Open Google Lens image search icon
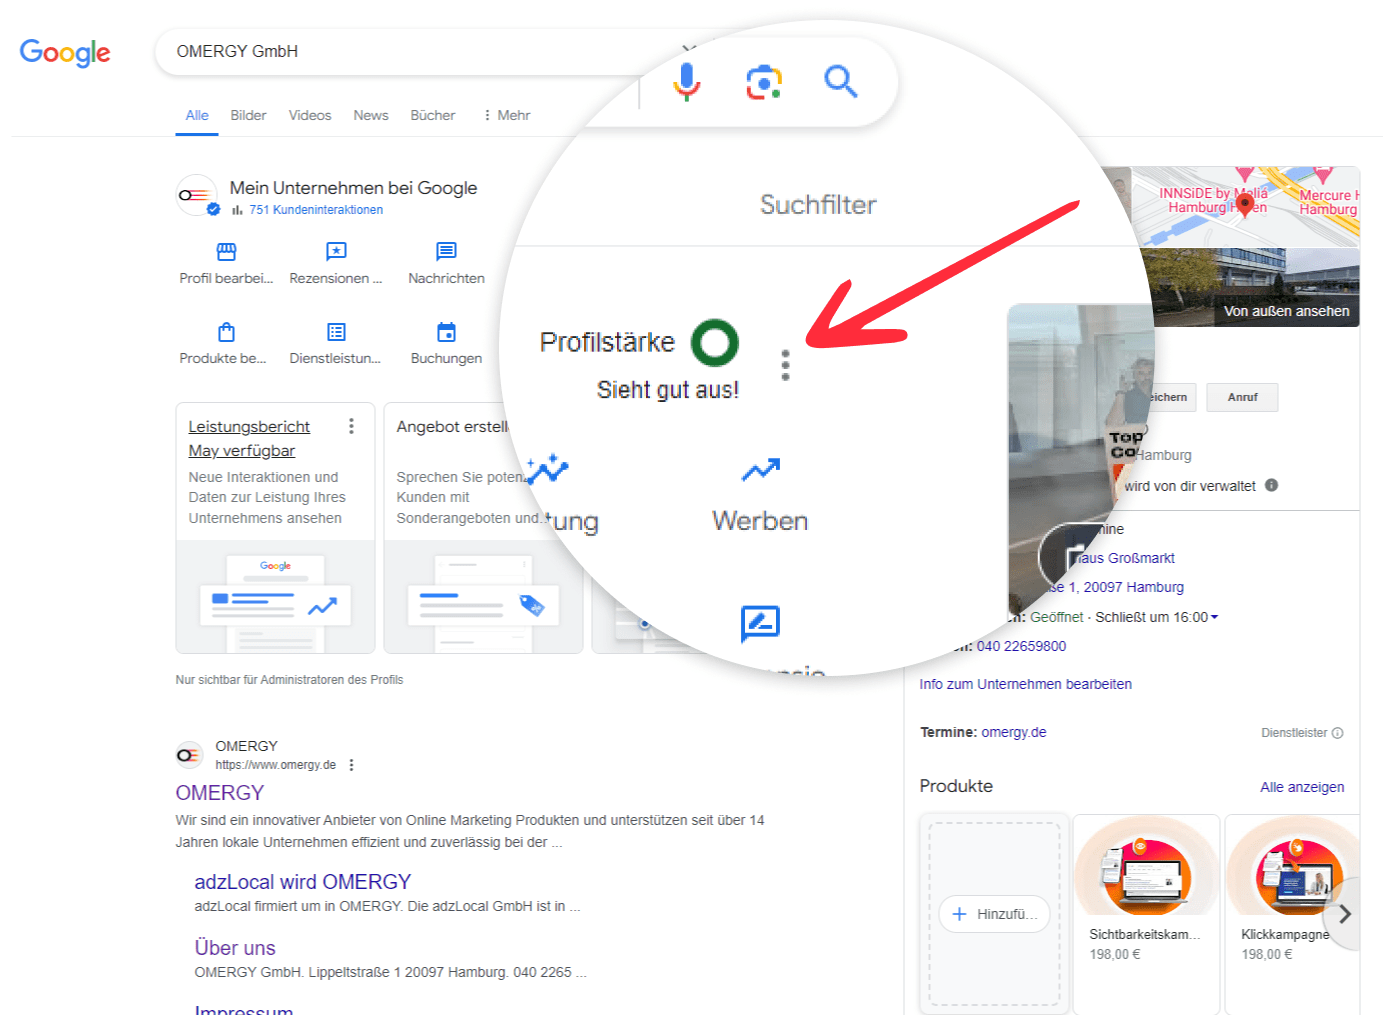 point(764,82)
